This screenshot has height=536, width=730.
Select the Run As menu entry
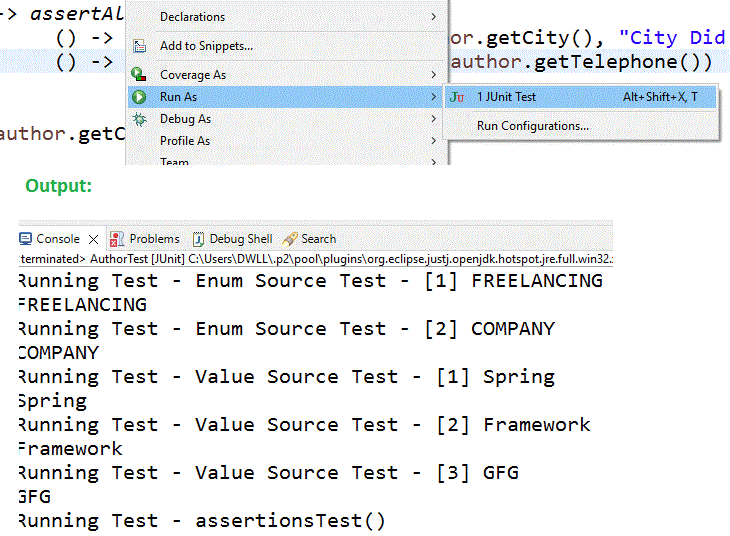285,97
